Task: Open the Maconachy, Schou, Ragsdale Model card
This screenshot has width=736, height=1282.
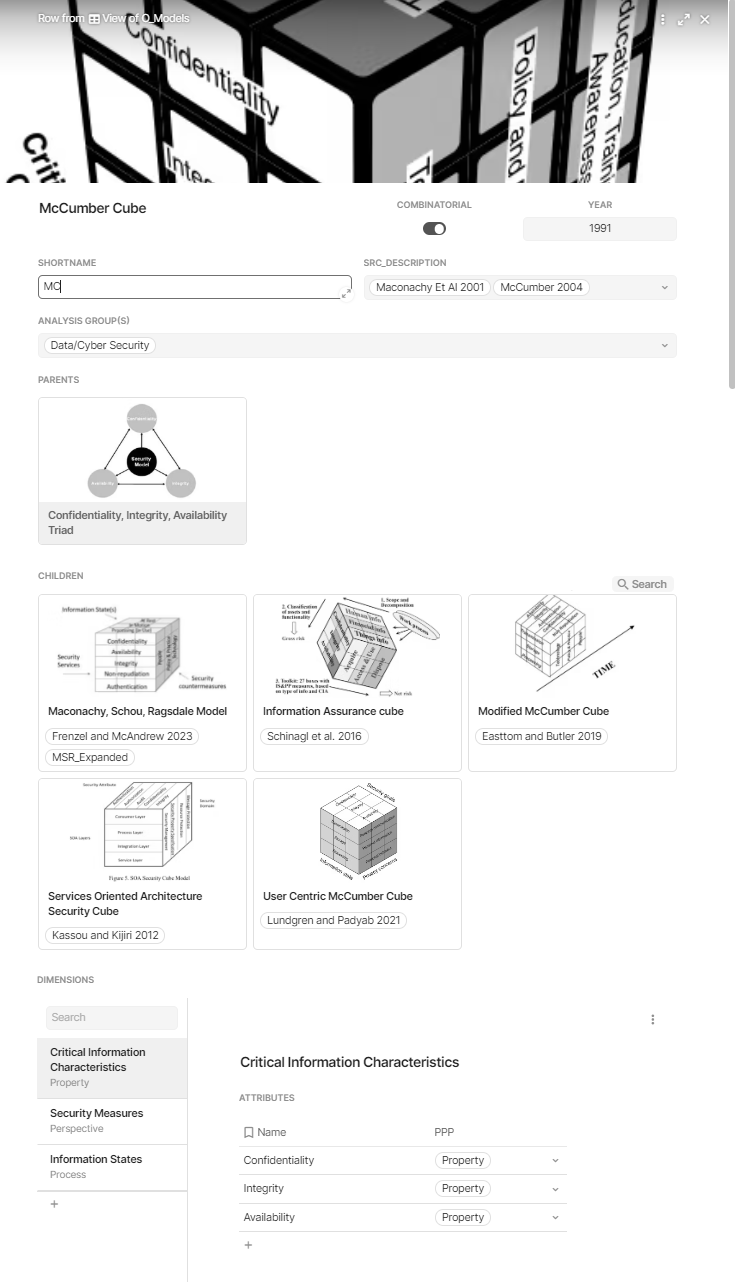Action: 142,683
